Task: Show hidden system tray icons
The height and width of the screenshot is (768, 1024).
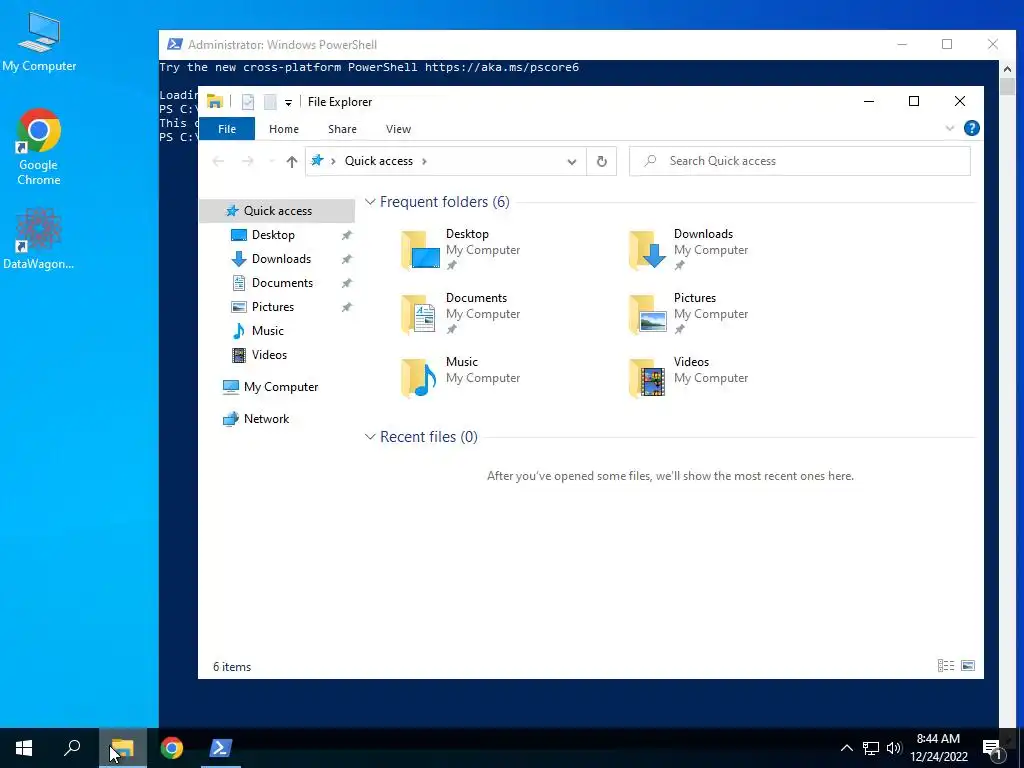Action: coord(846,748)
